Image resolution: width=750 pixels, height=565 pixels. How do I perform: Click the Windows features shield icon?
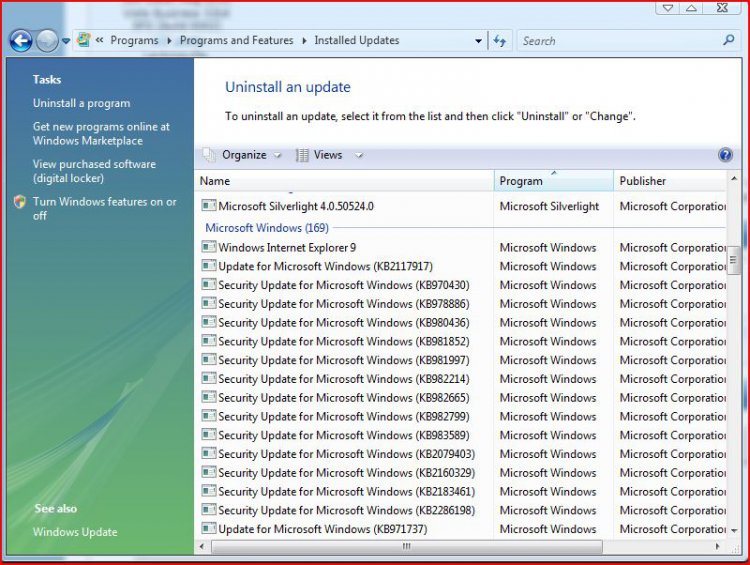point(20,202)
